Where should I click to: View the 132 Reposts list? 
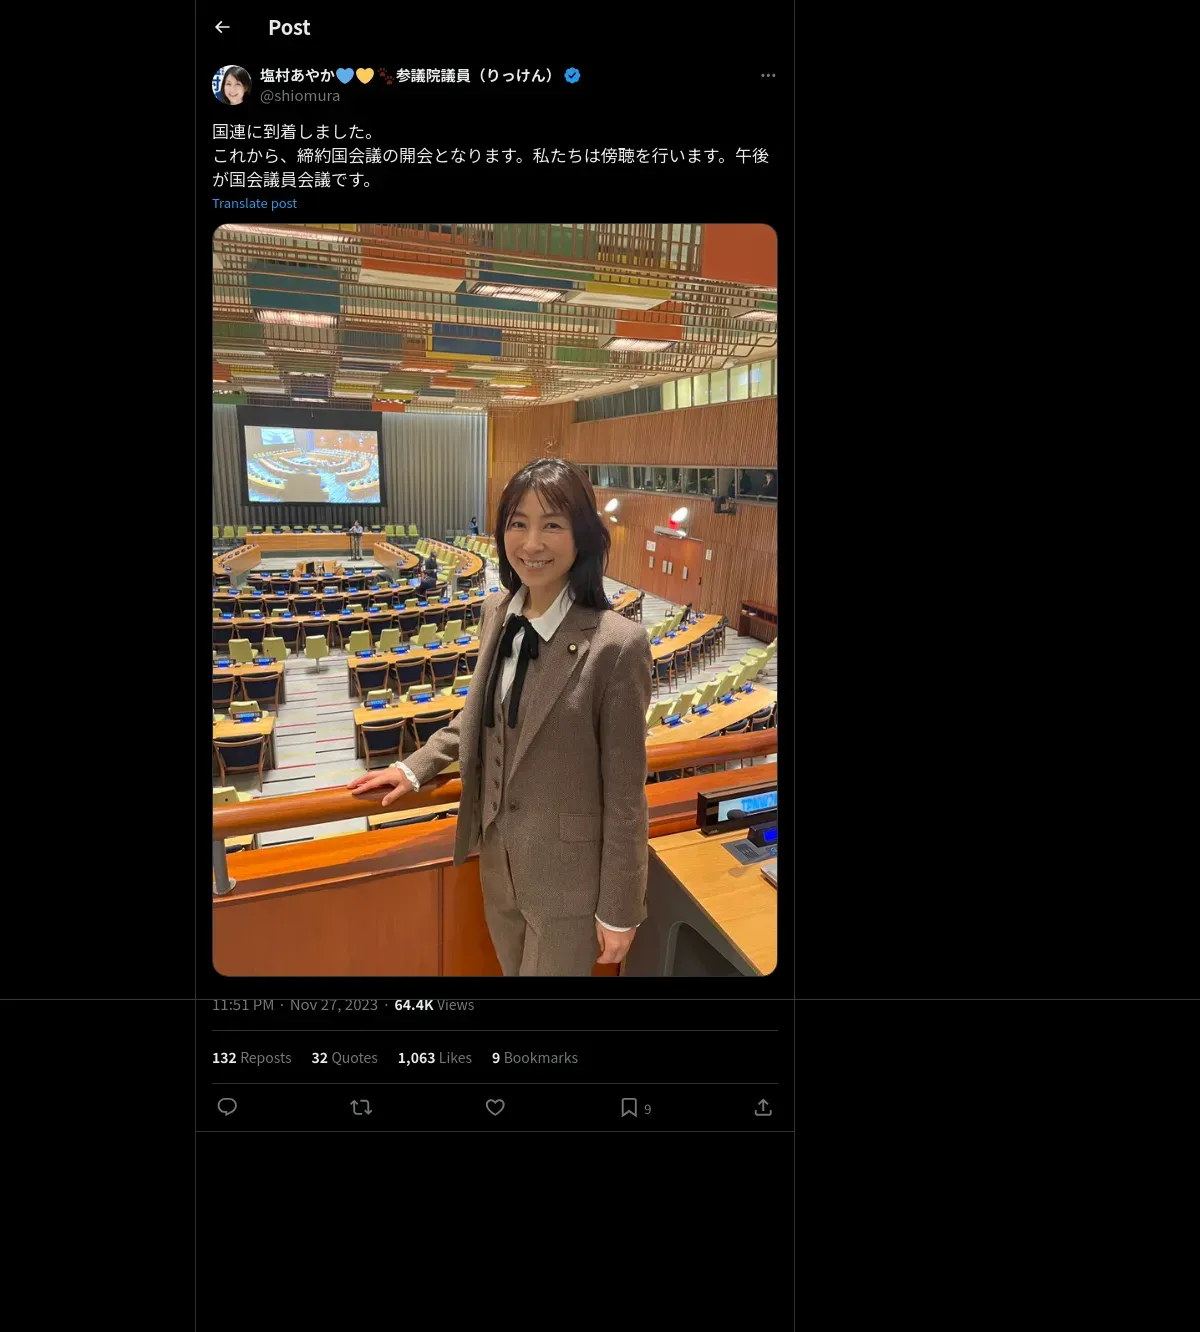coord(252,1058)
